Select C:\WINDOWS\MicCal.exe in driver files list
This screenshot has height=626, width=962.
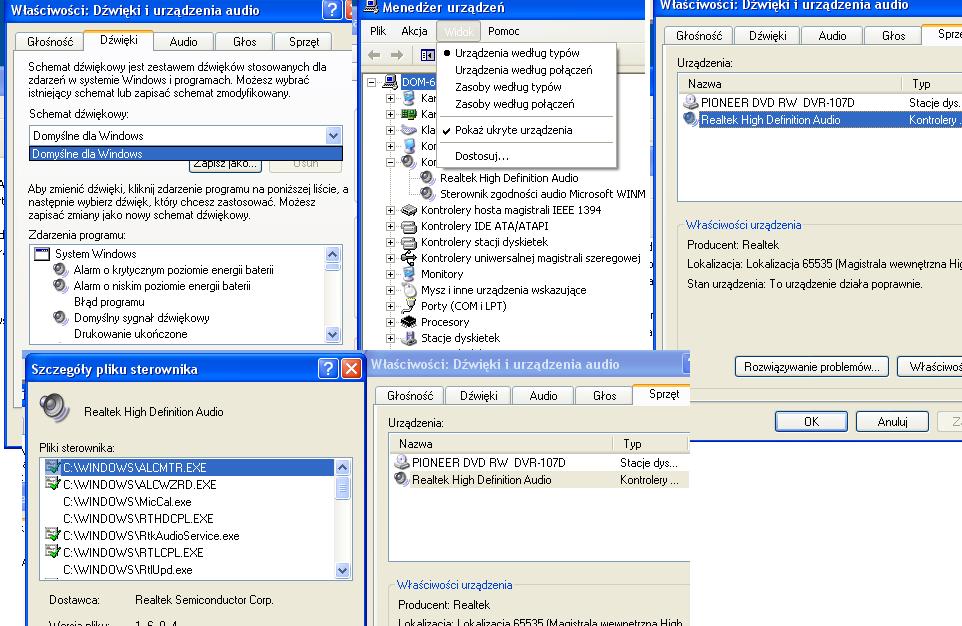(127, 501)
